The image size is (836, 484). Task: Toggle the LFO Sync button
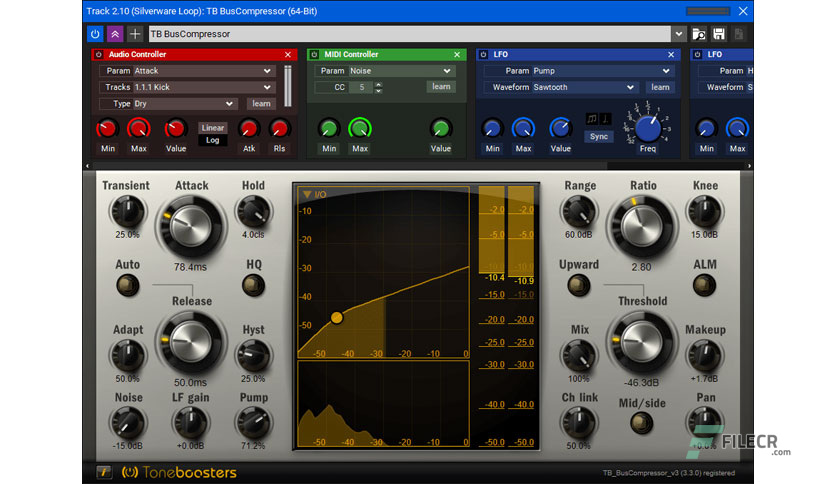(599, 136)
